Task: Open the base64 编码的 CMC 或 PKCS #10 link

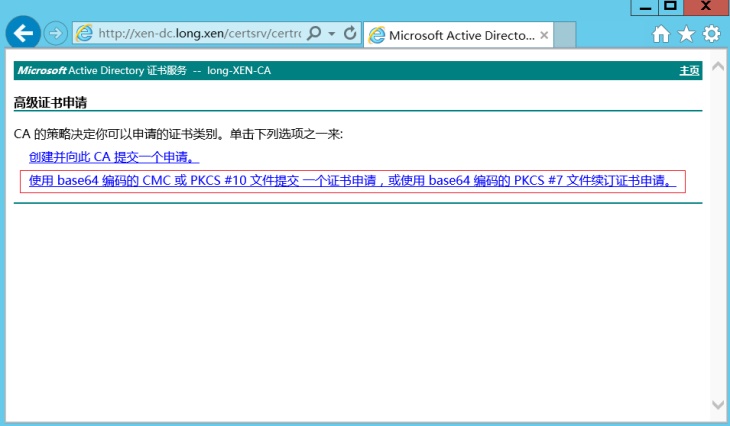Action: coord(352,181)
